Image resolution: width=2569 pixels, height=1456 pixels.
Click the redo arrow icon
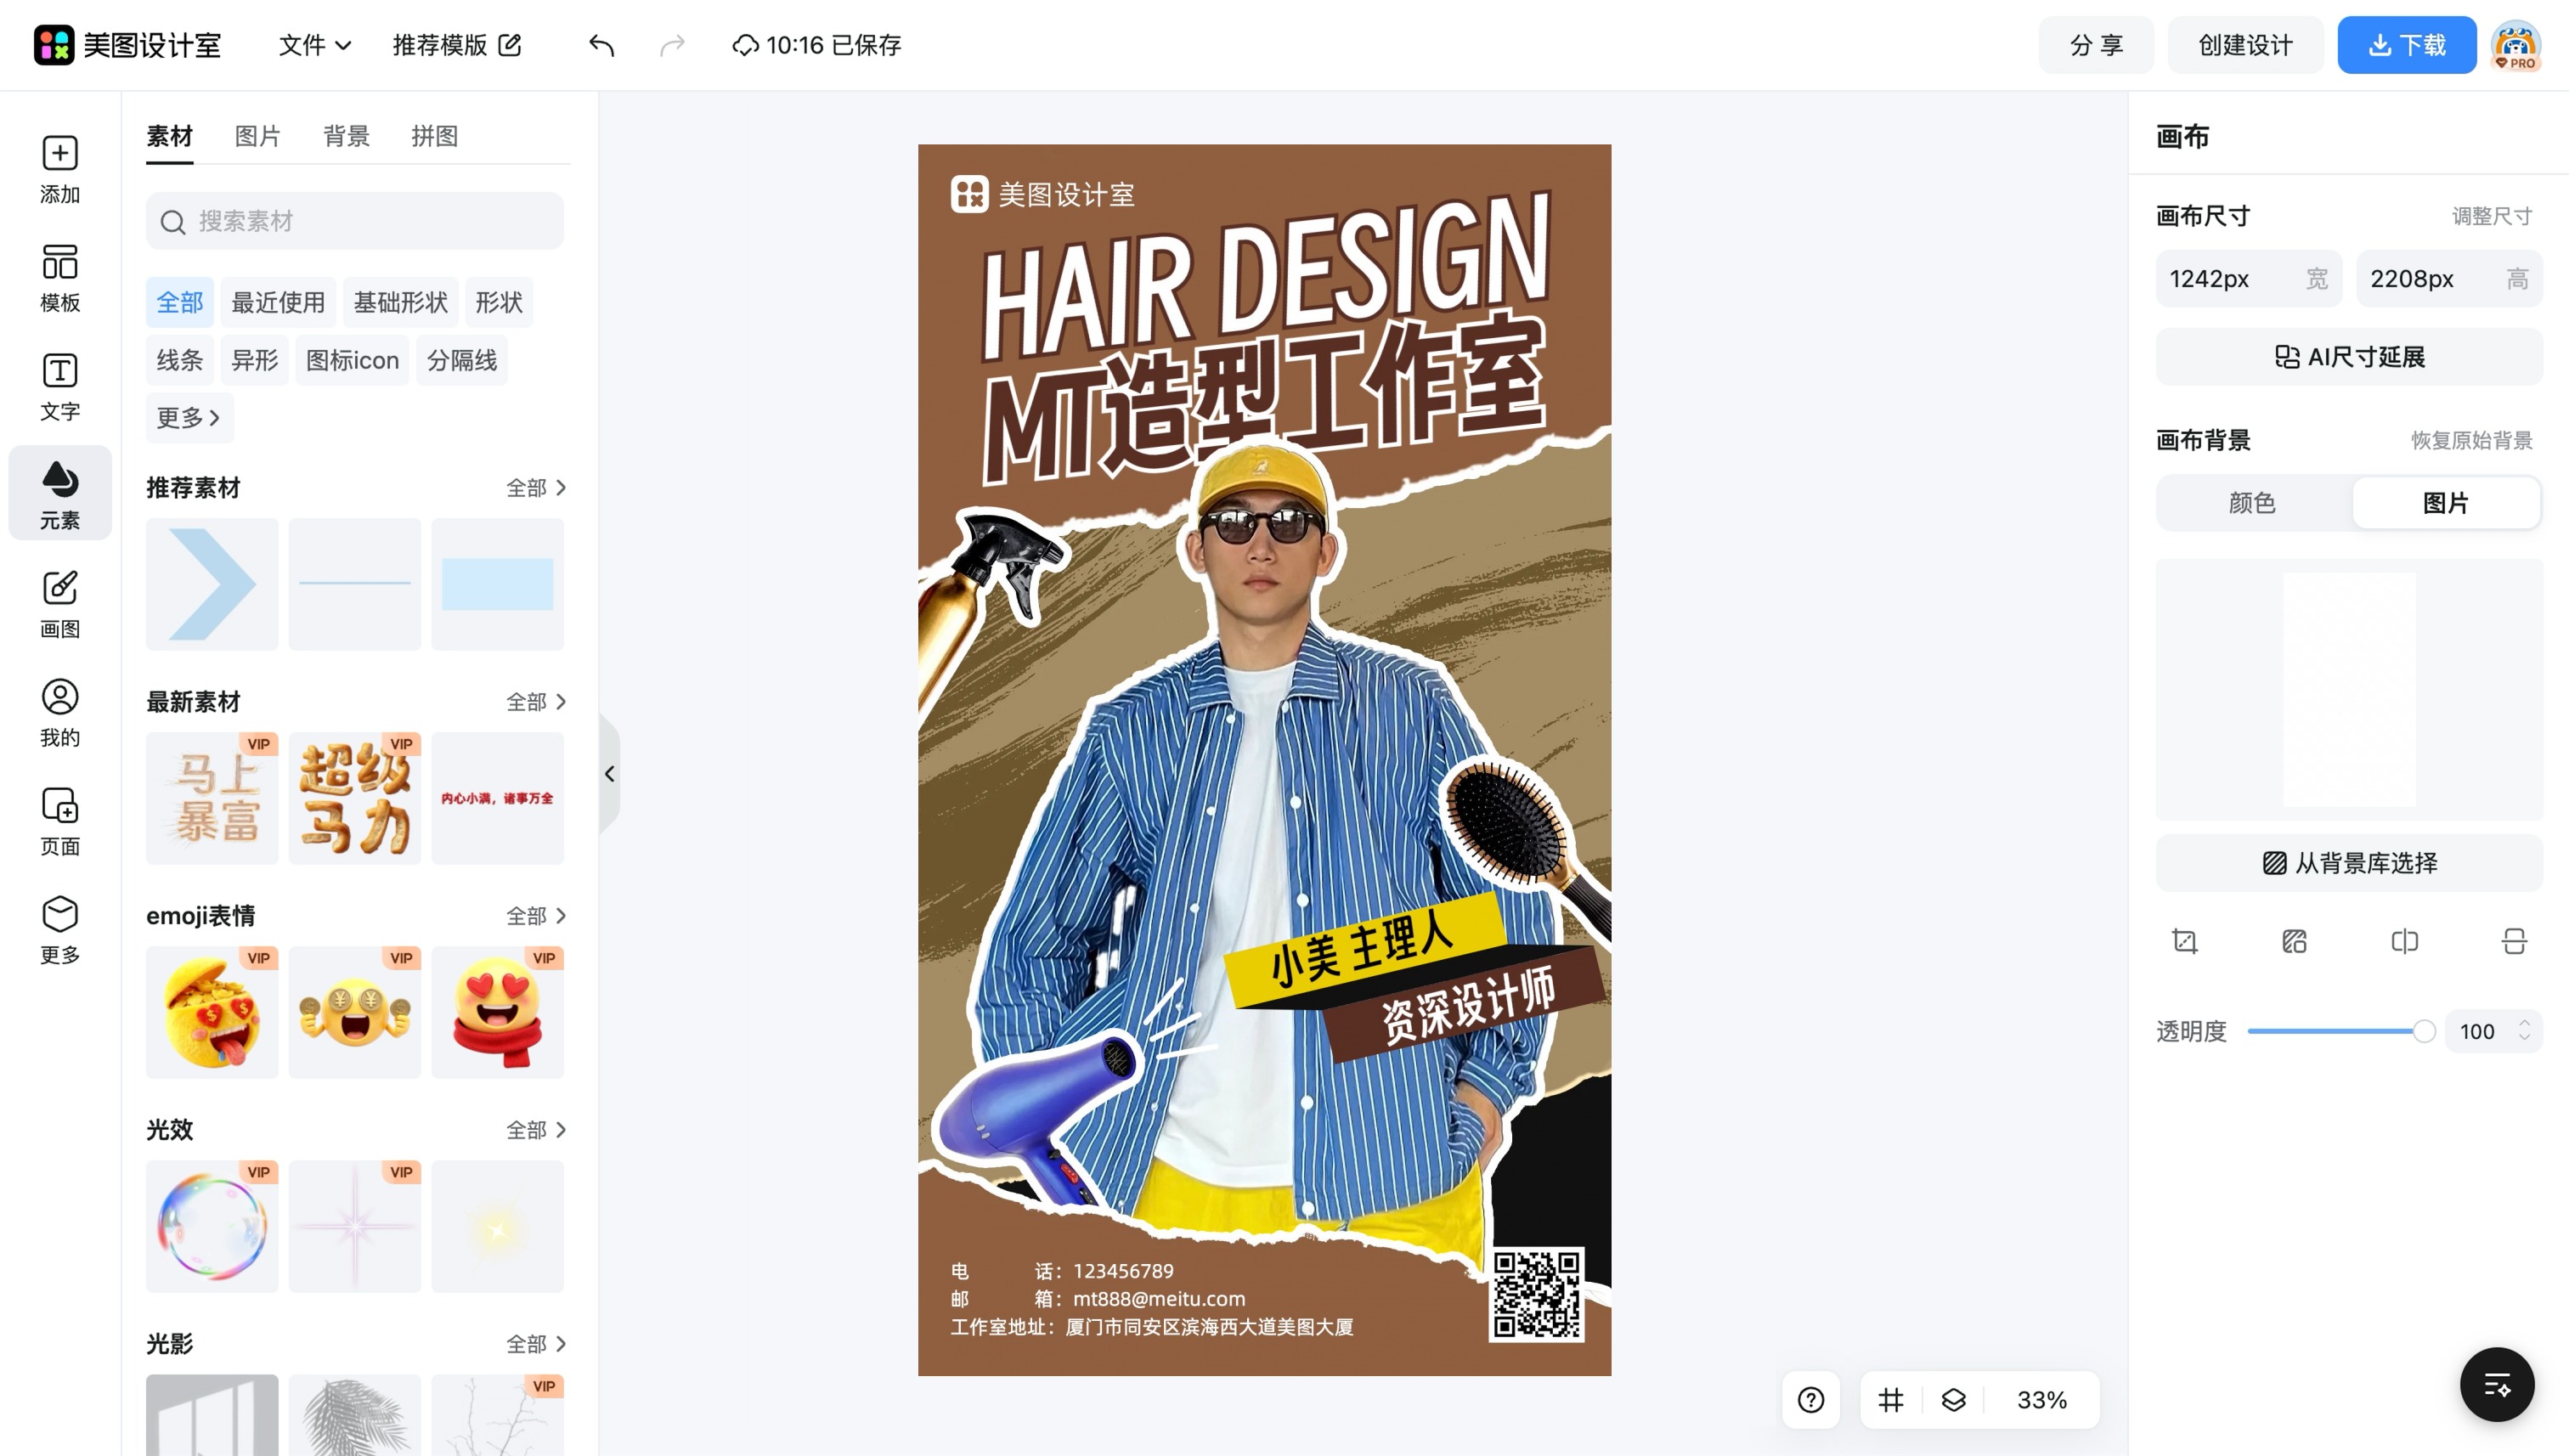click(672, 45)
